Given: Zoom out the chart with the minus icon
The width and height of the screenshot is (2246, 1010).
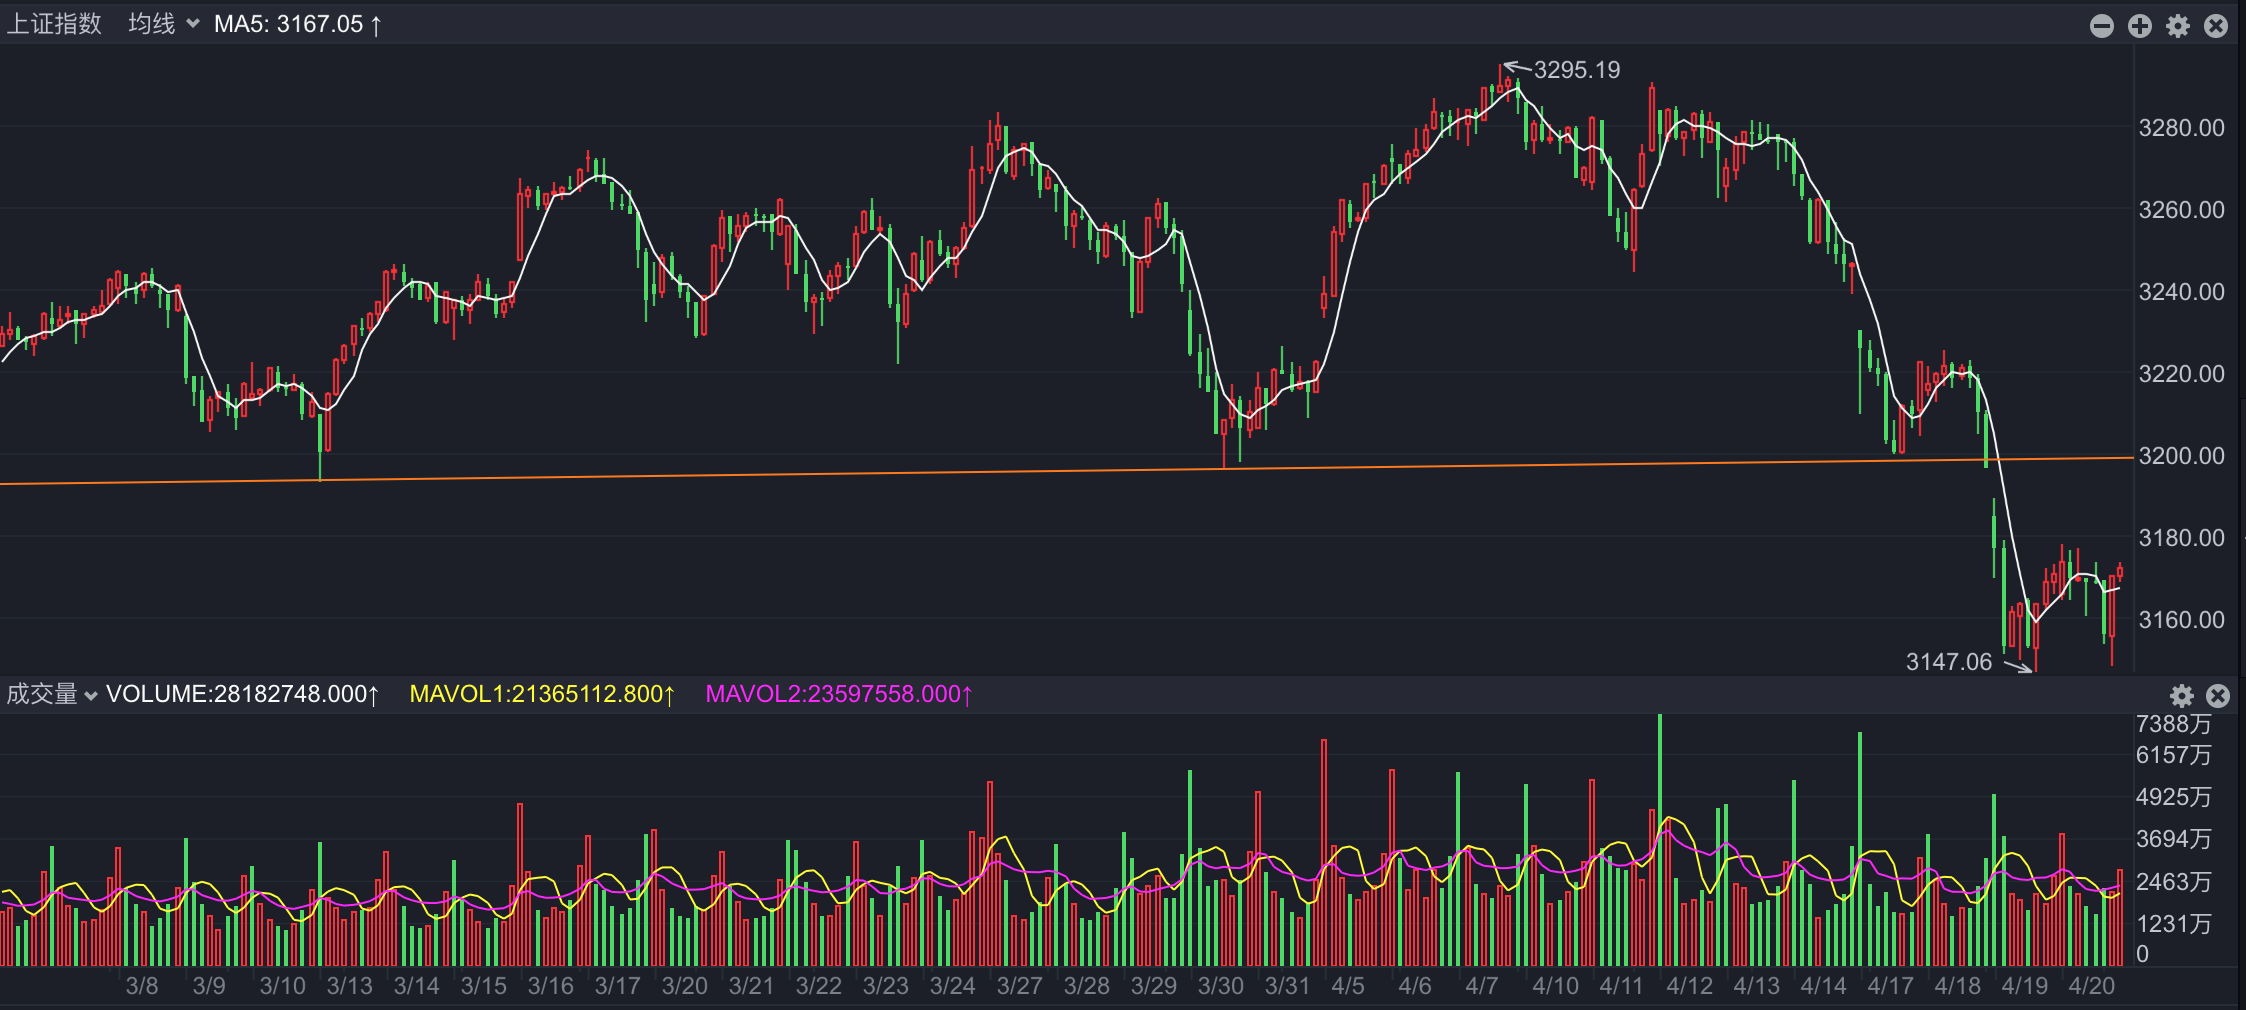Looking at the screenshot, I should click(2102, 26).
